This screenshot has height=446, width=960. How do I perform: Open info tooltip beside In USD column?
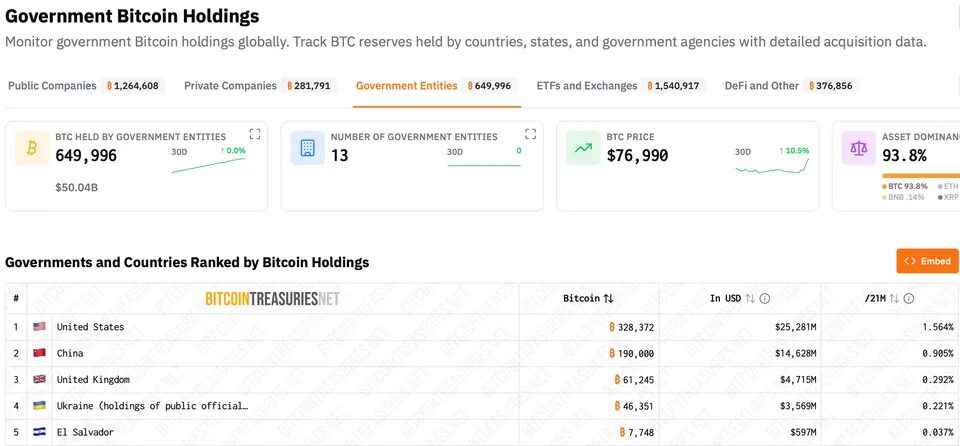click(x=765, y=298)
